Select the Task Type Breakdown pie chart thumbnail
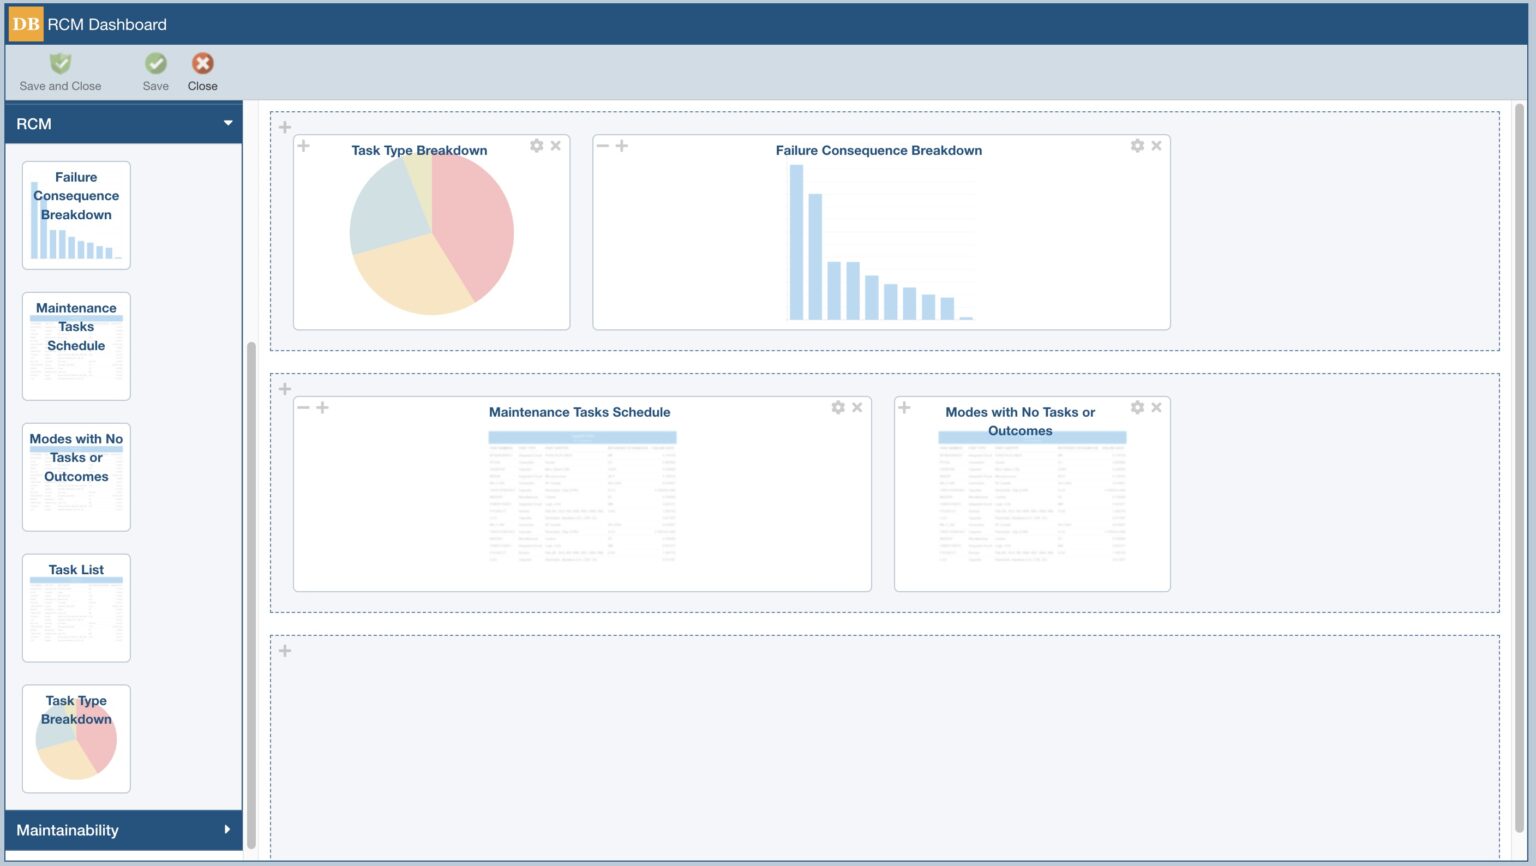The height and width of the screenshot is (866, 1536). coord(76,739)
